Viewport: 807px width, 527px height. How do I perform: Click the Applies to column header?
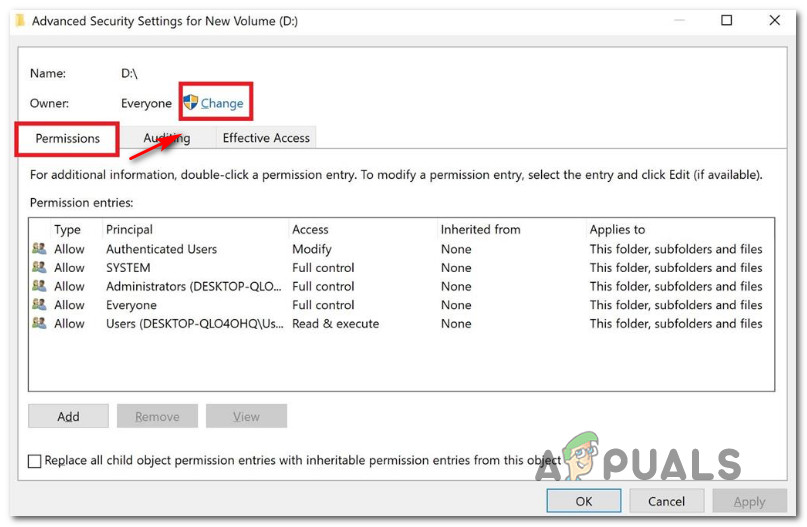tap(617, 230)
